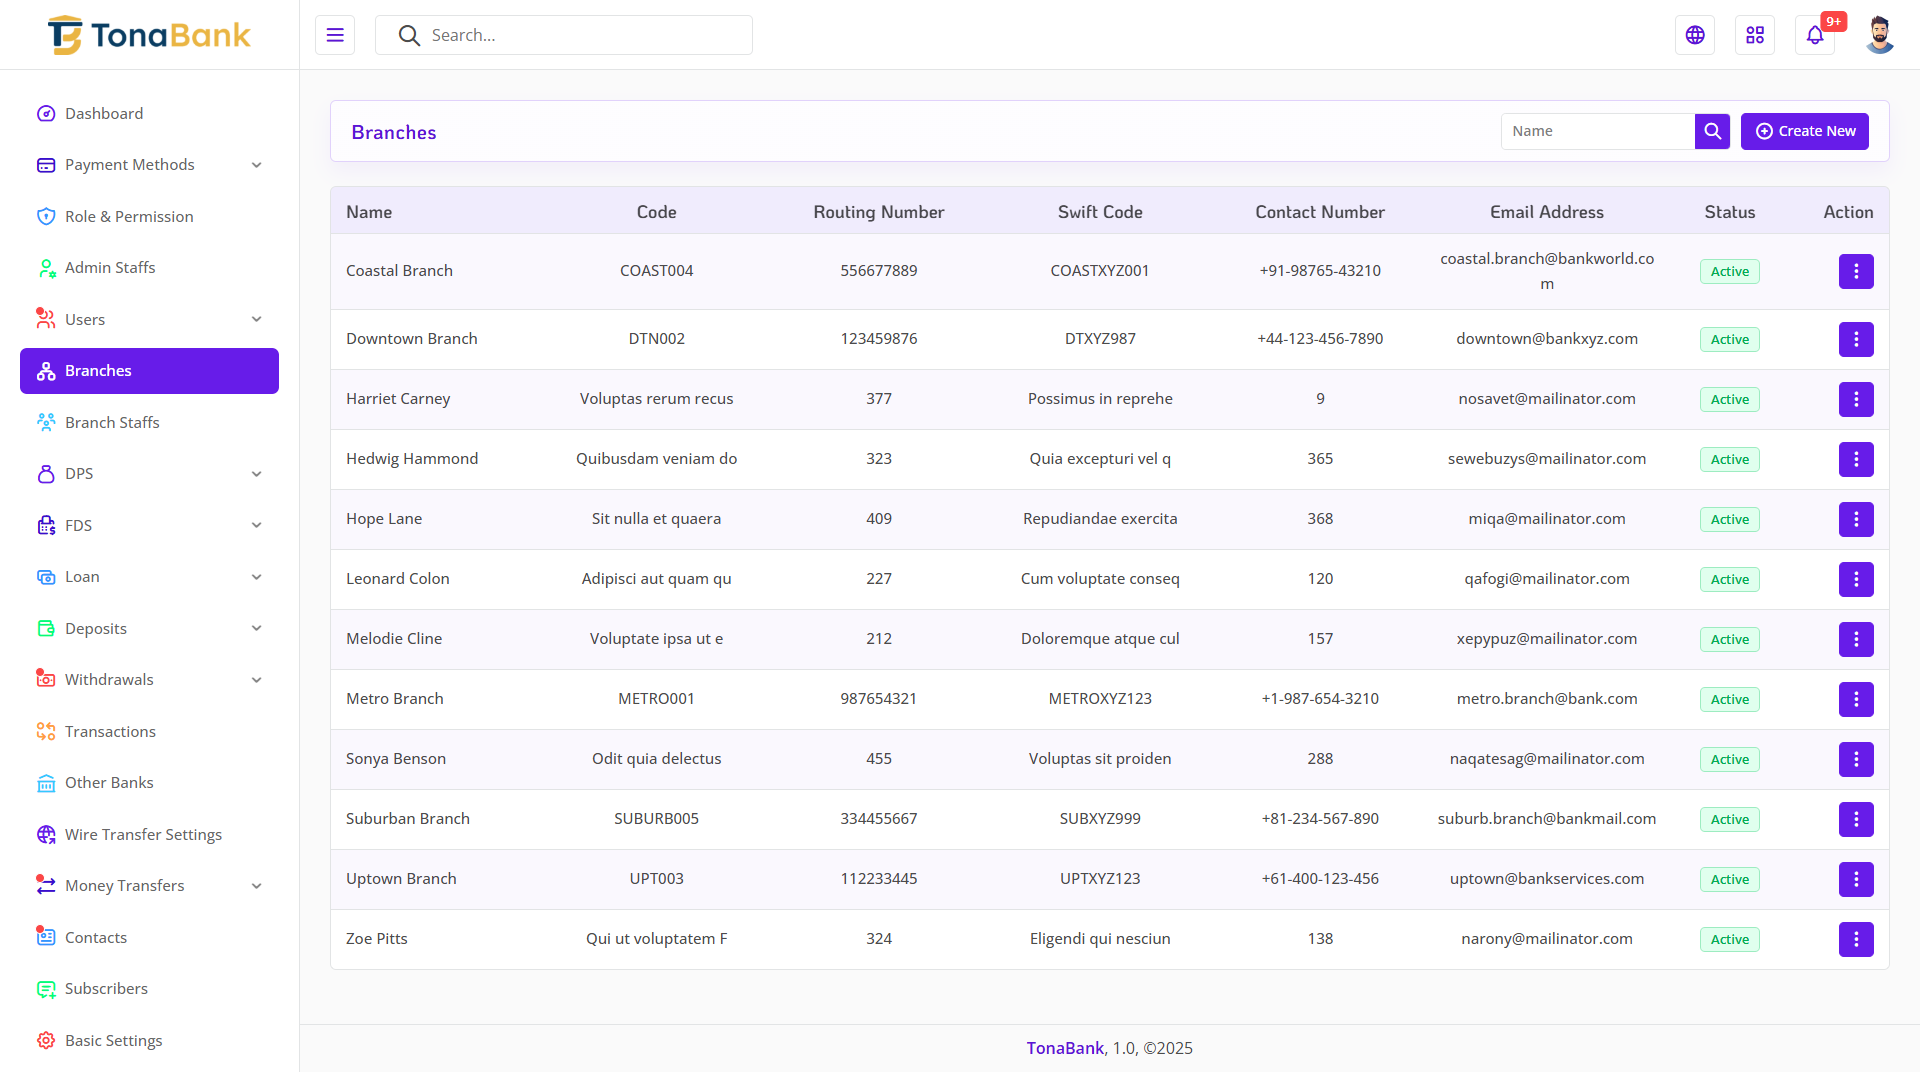The image size is (1920, 1072).
Task: Open the language globe icon
Action: point(1695,35)
